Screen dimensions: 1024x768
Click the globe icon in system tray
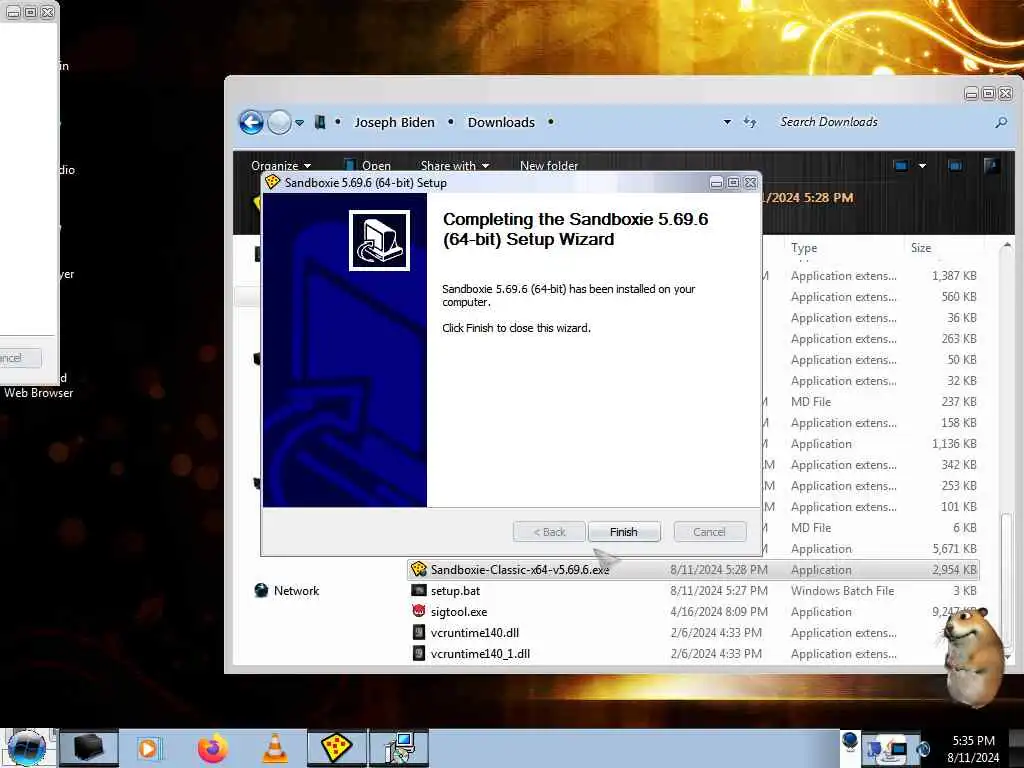[x=850, y=741]
